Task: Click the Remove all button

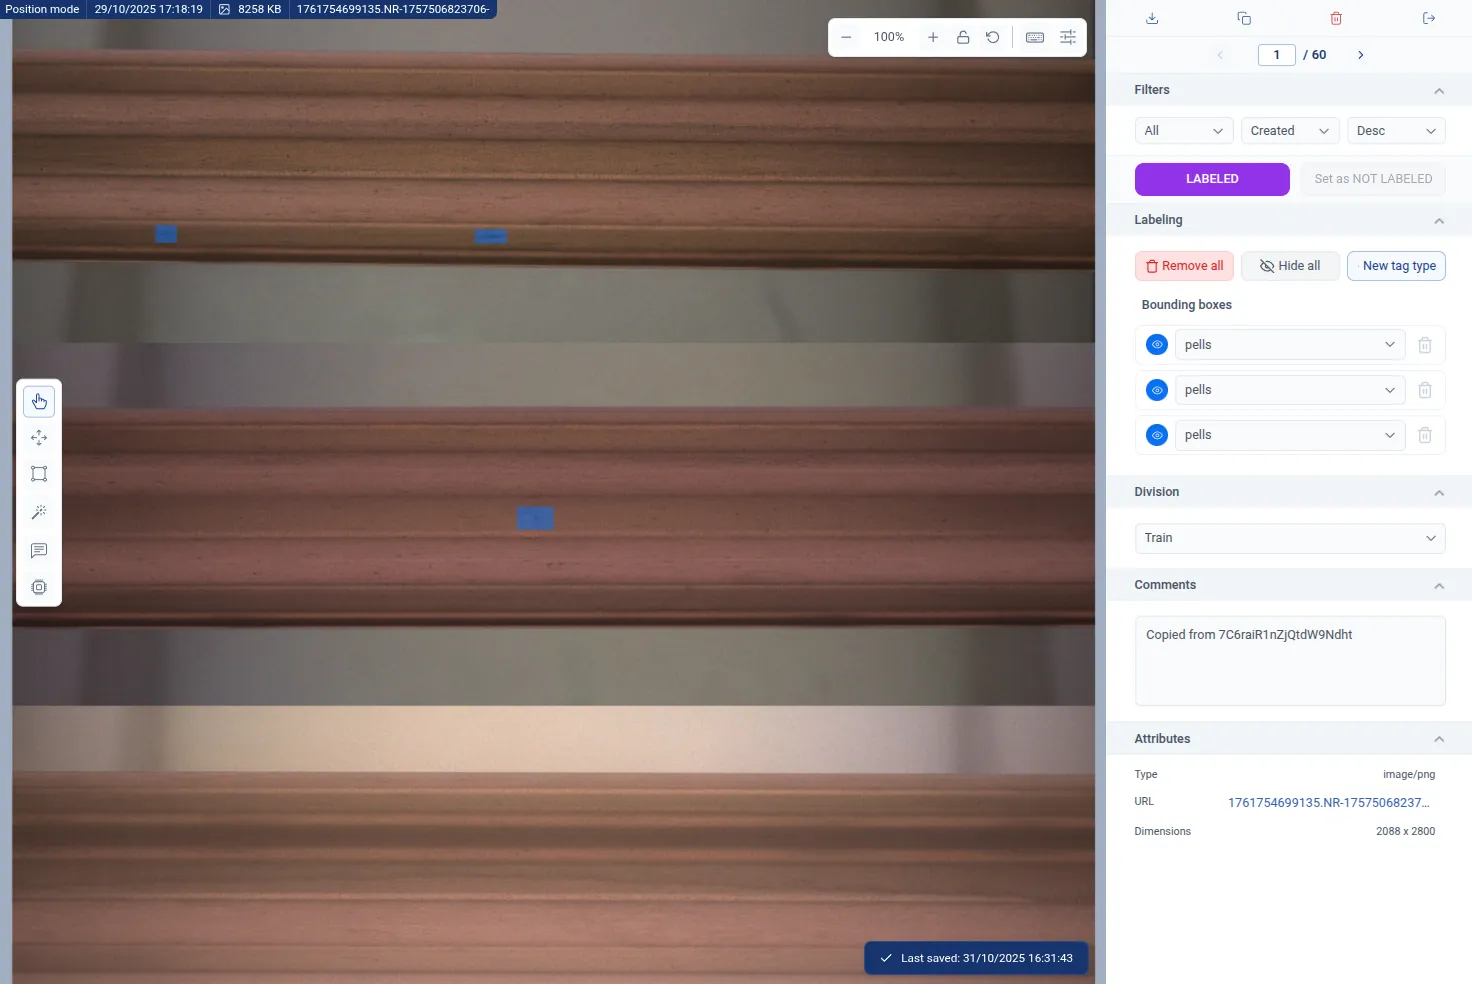Action: (1184, 266)
